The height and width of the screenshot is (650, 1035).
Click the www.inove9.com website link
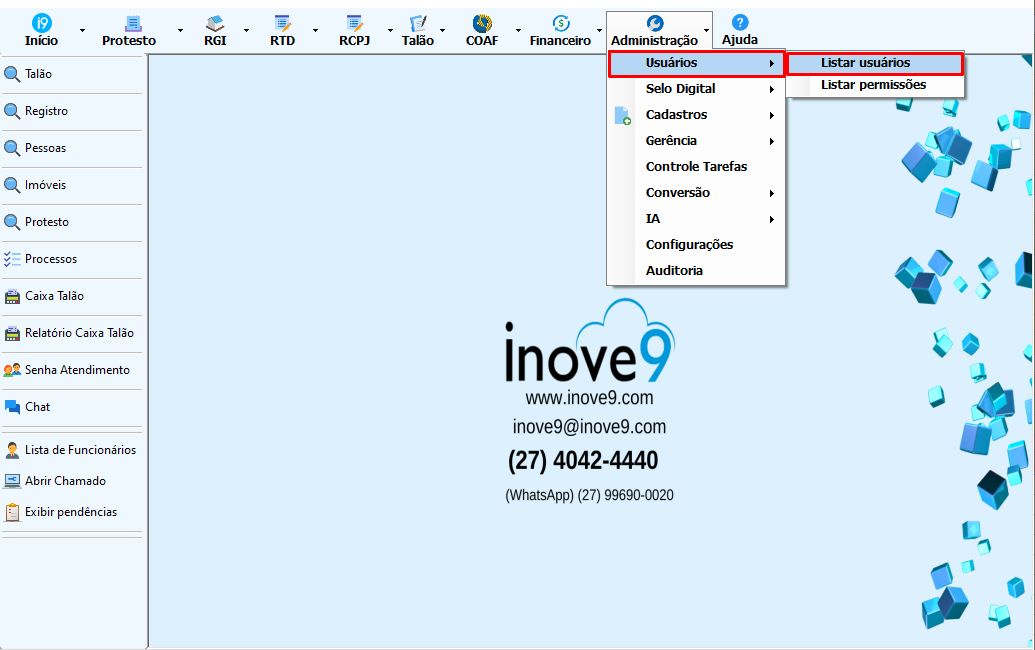point(589,398)
